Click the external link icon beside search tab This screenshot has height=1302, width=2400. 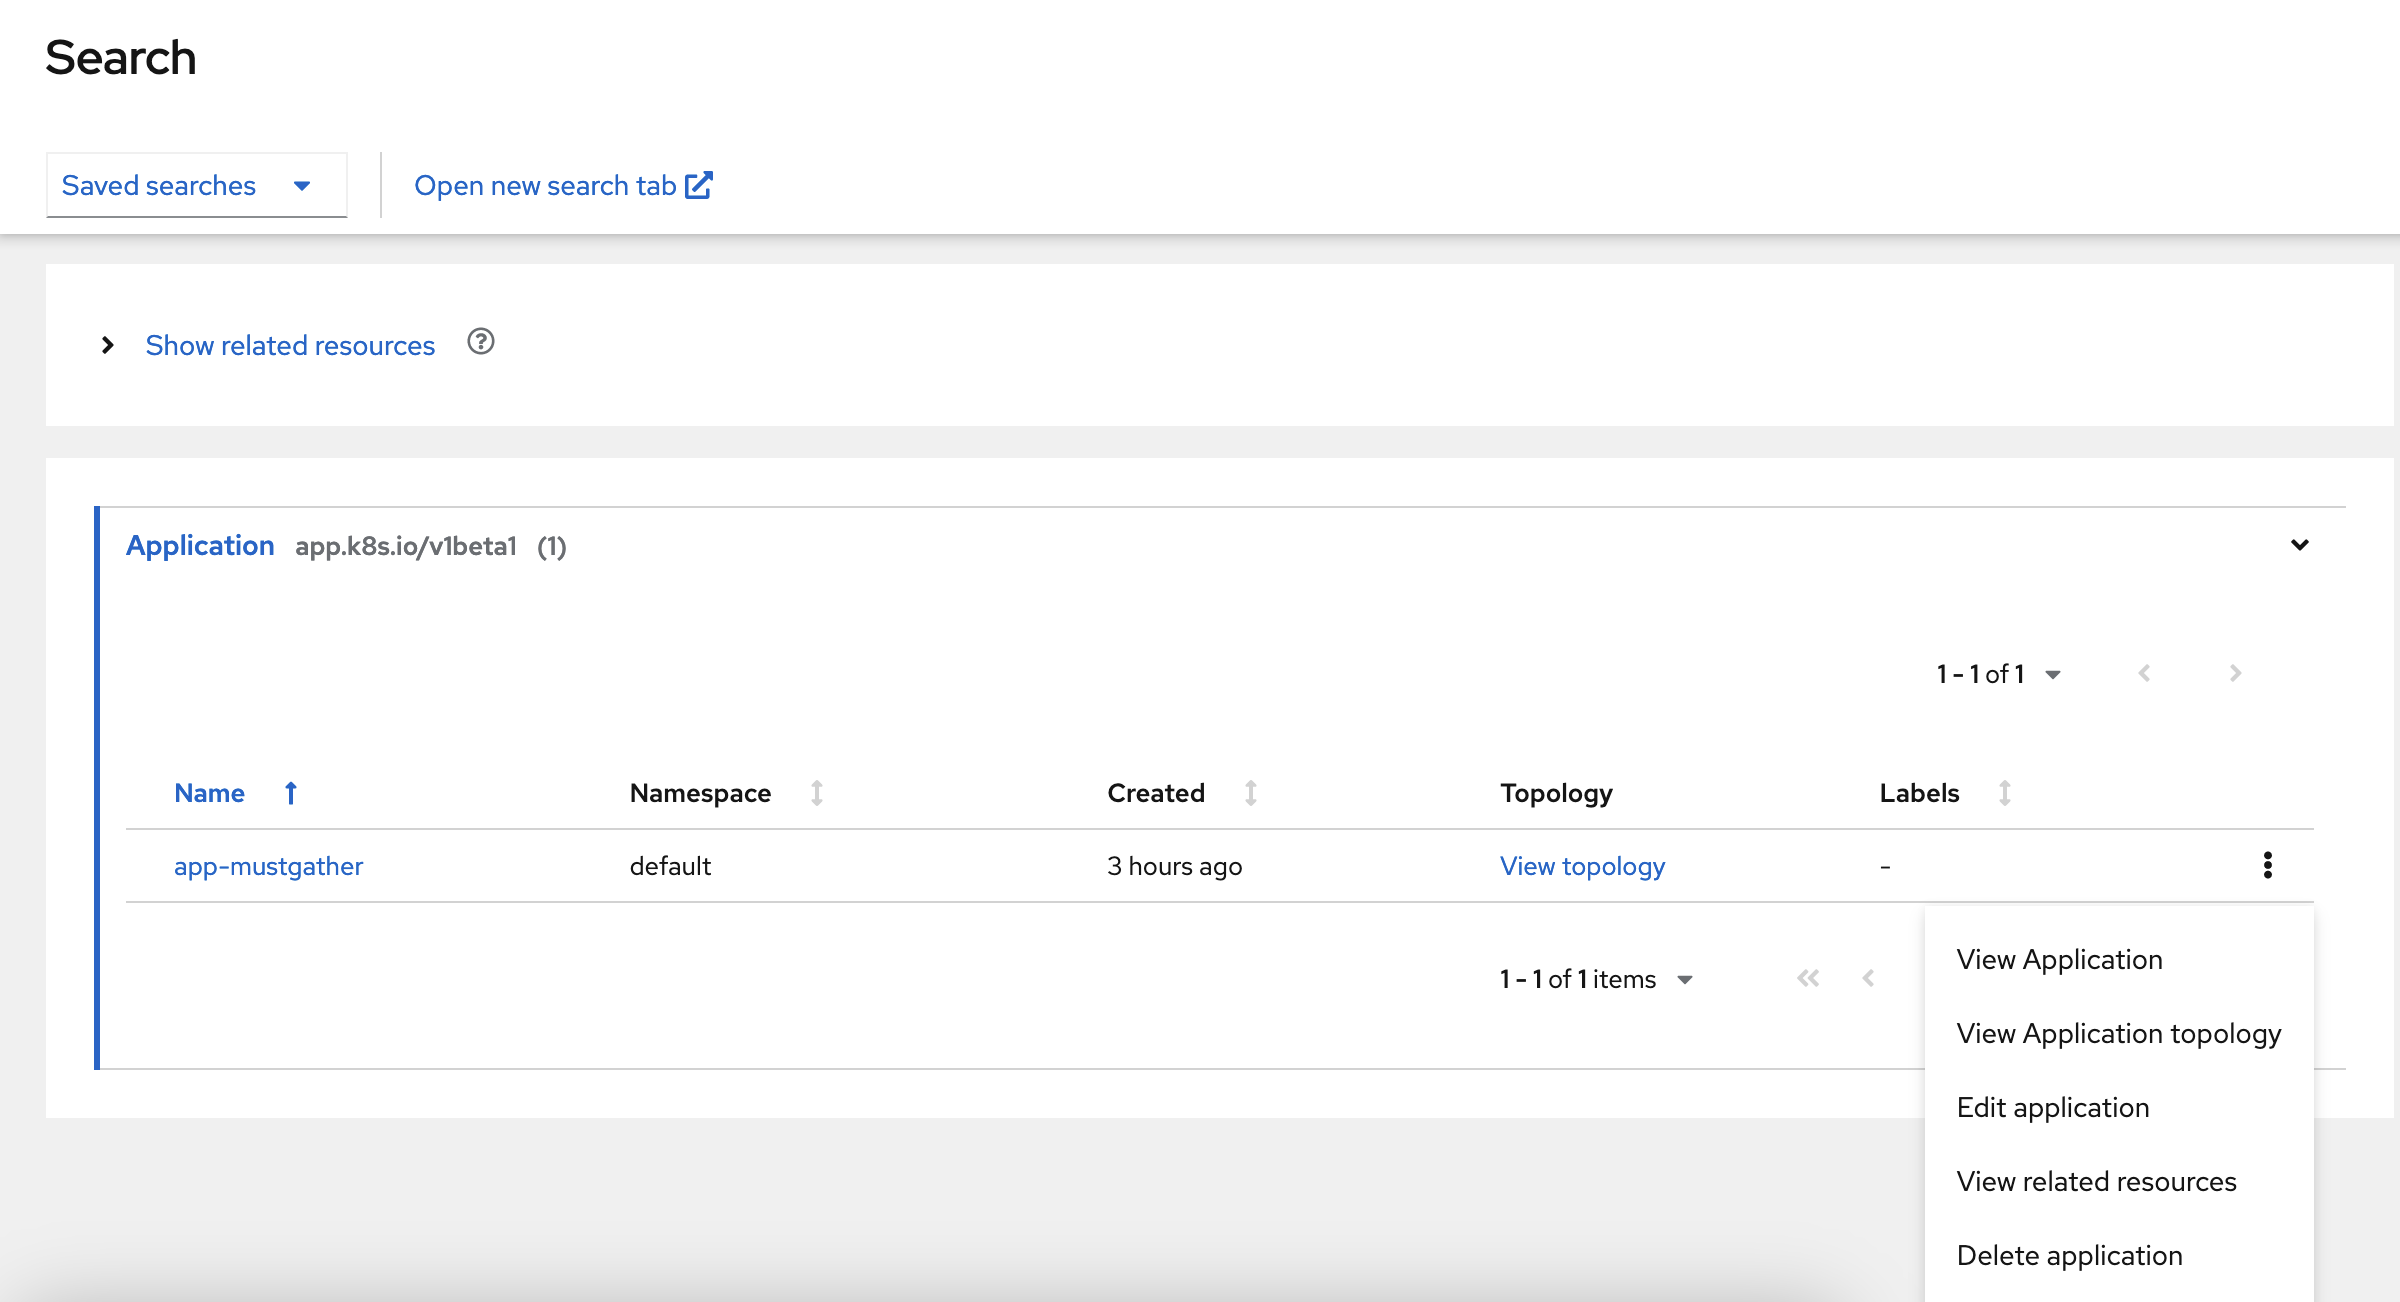(x=699, y=185)
